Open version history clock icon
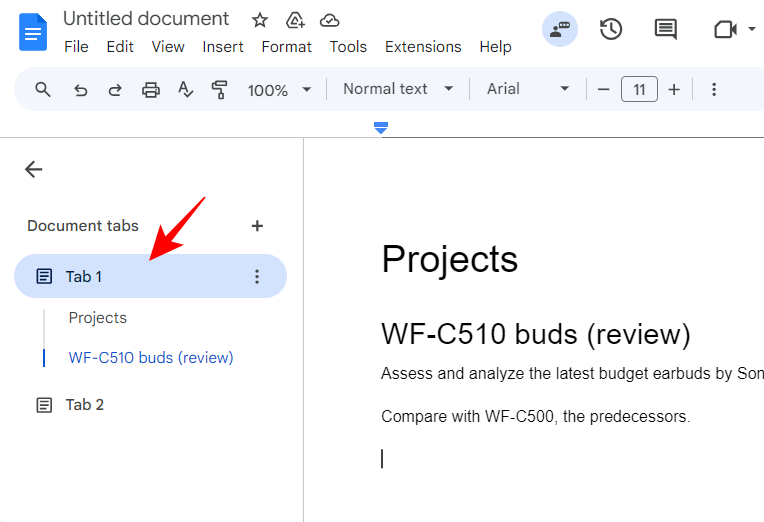 611,29
